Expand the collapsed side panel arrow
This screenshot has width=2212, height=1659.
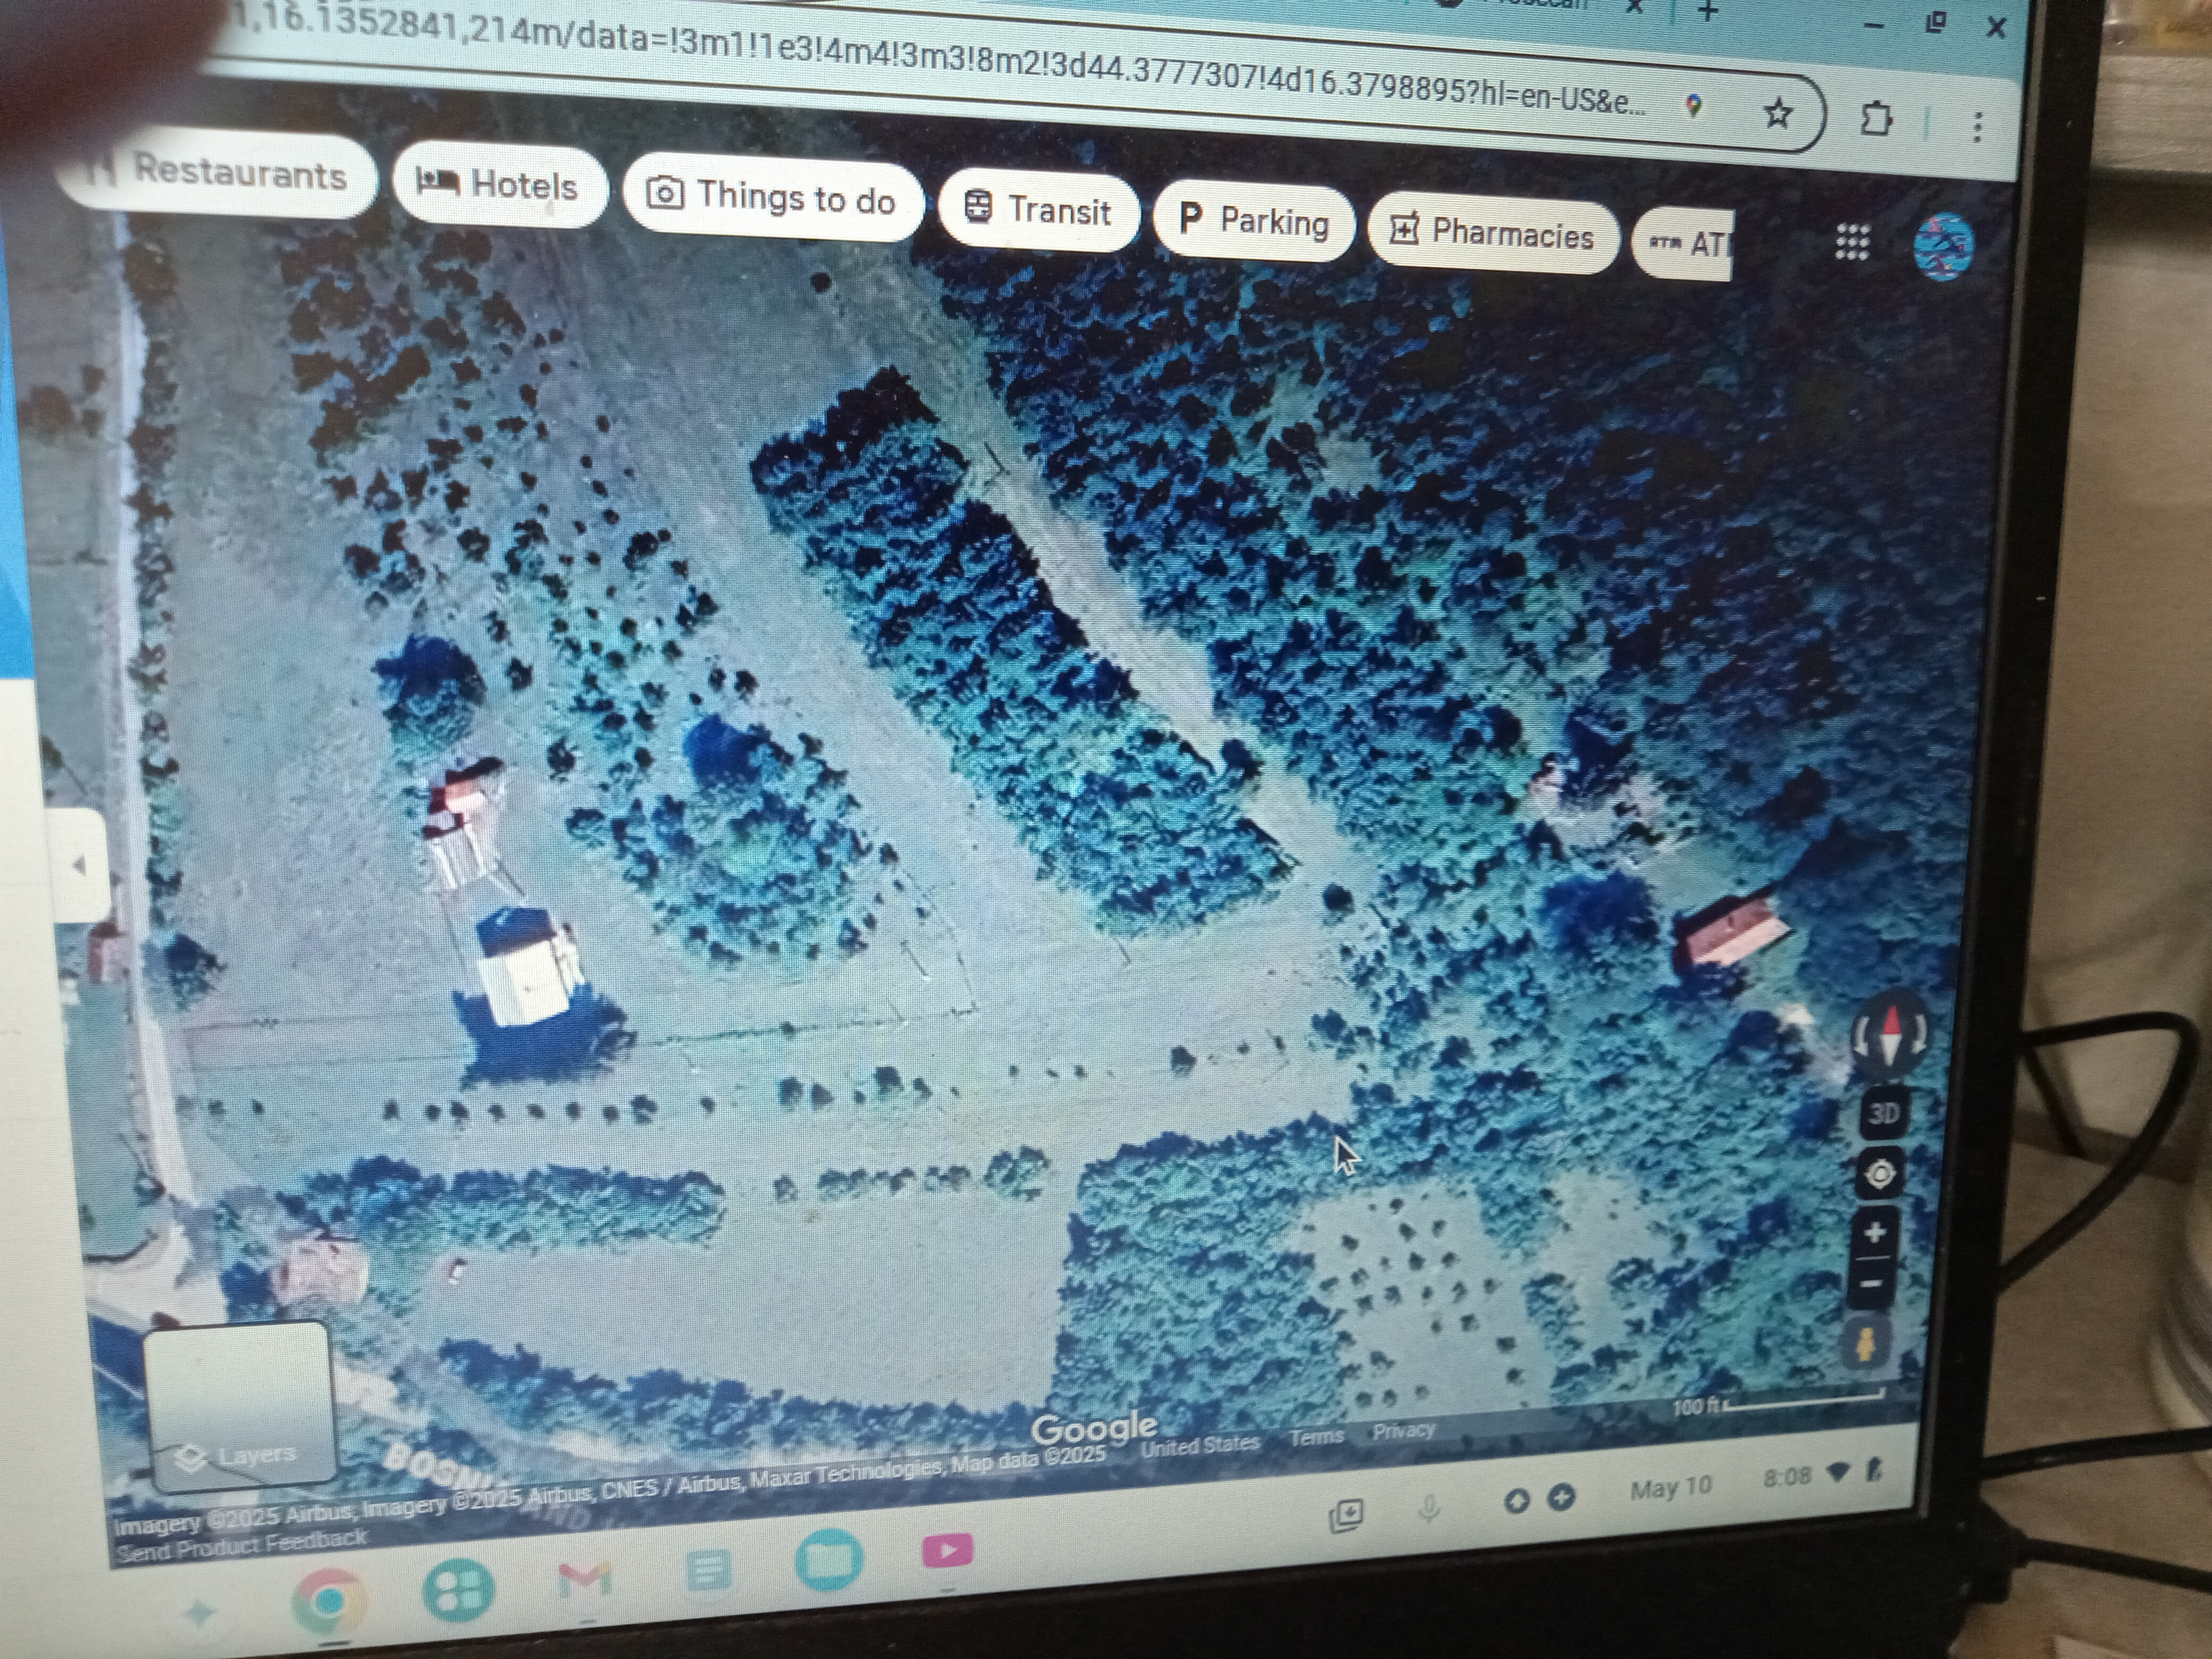point(80,866)
